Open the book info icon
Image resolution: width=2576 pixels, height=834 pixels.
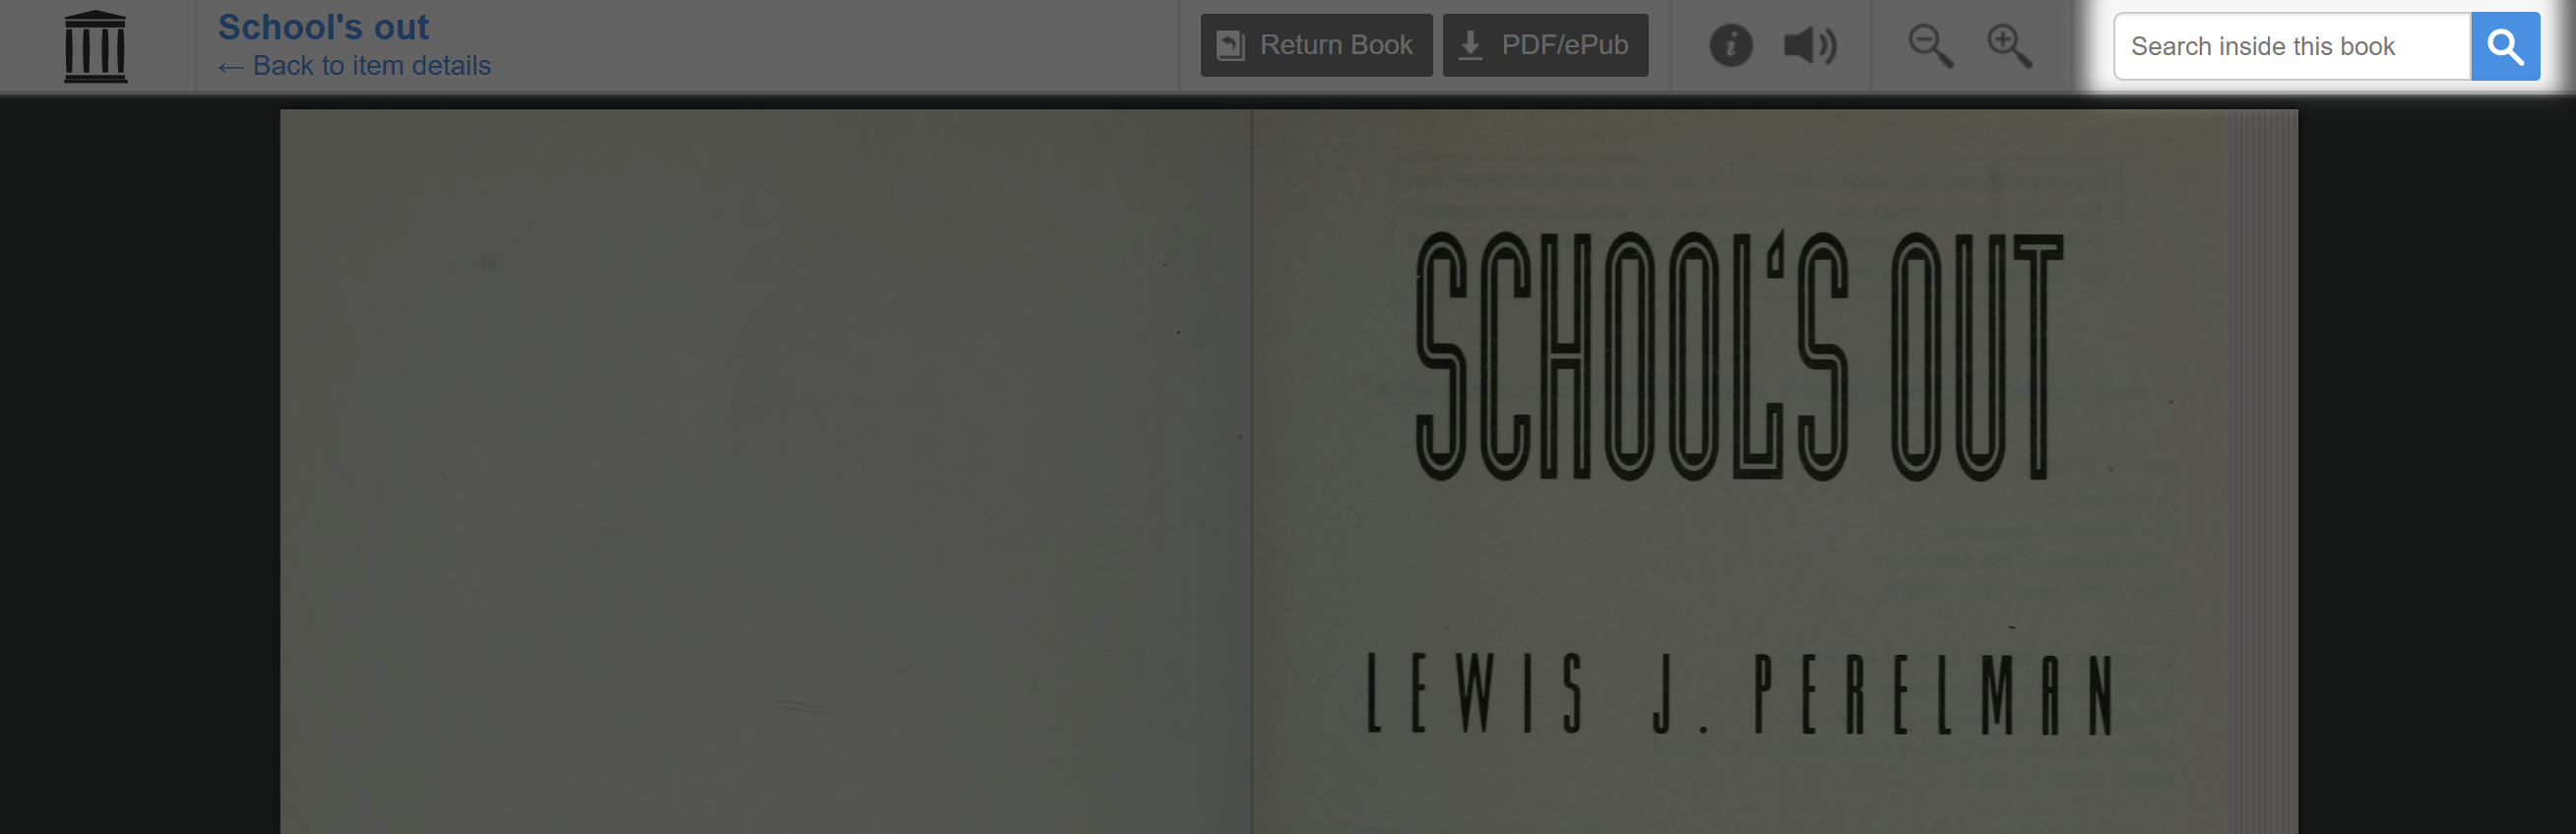click(1731, 46)
